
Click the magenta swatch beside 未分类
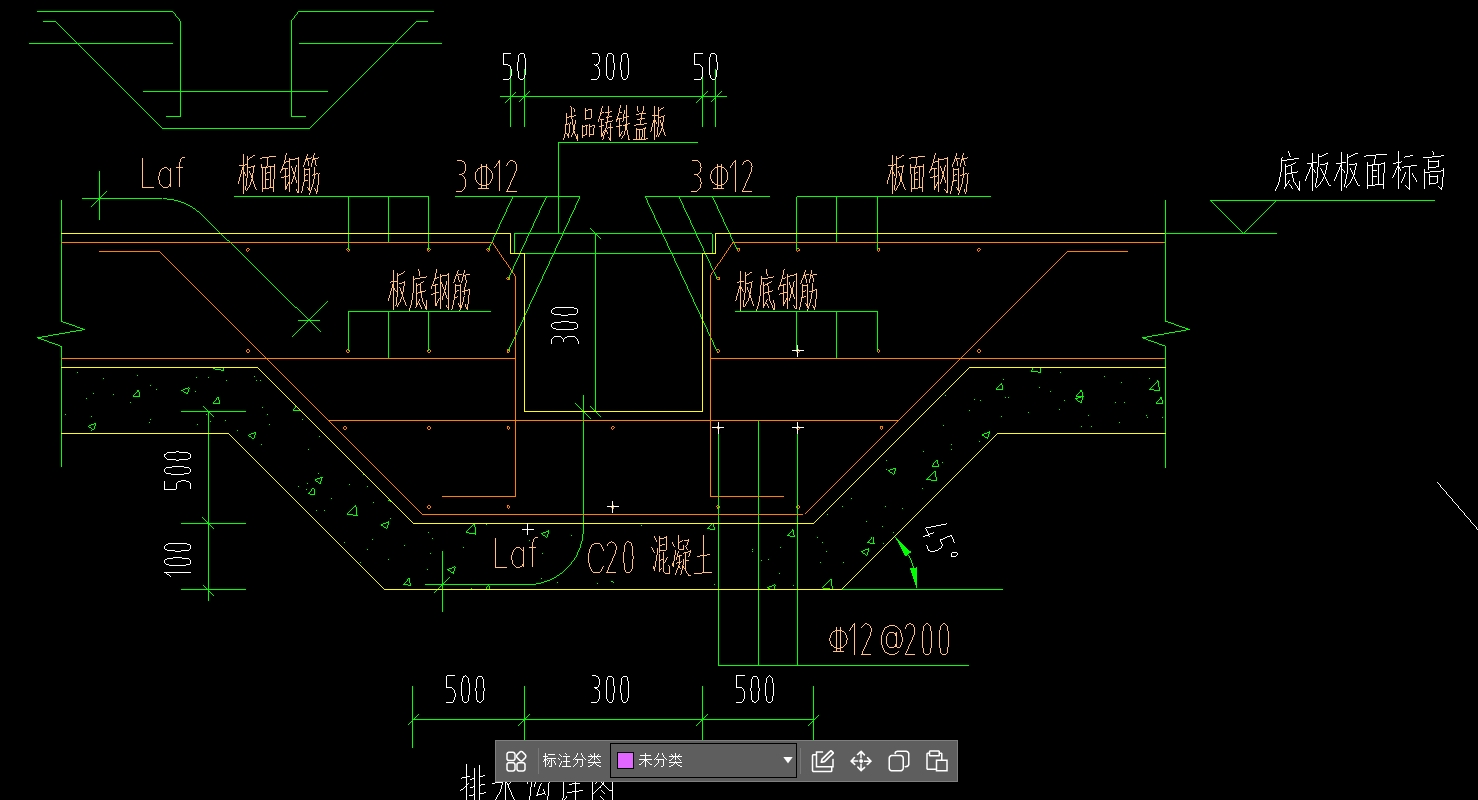(625, 761)
